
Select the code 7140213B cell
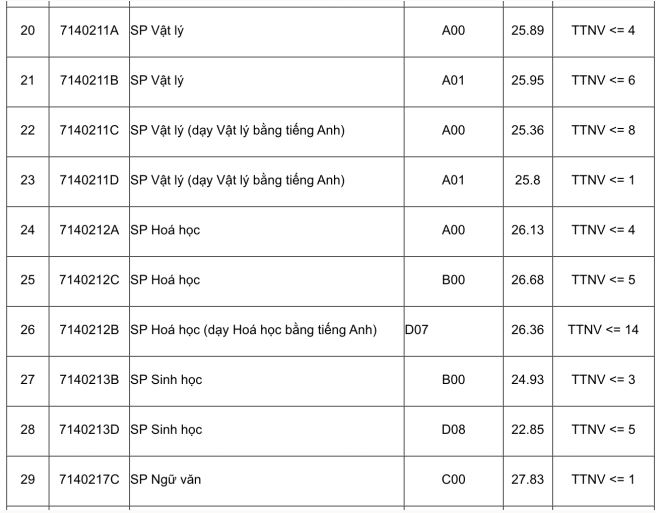pyautogui.click(x=89, y=380)
